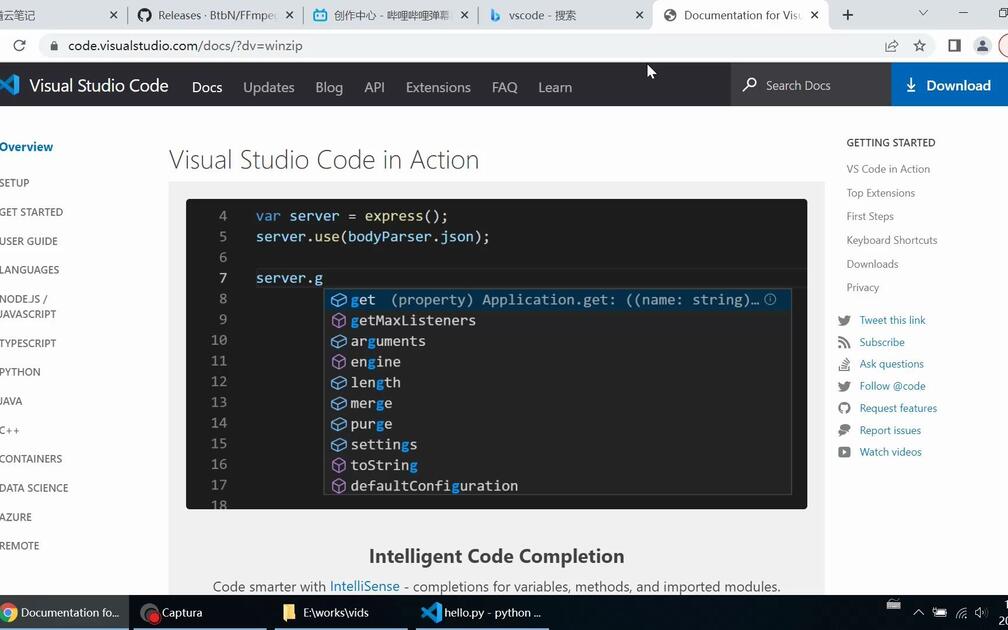Viewport: 1008px width, 630px height.
Task: Close the GitHub Releases tab
Action: click(290, 15)
